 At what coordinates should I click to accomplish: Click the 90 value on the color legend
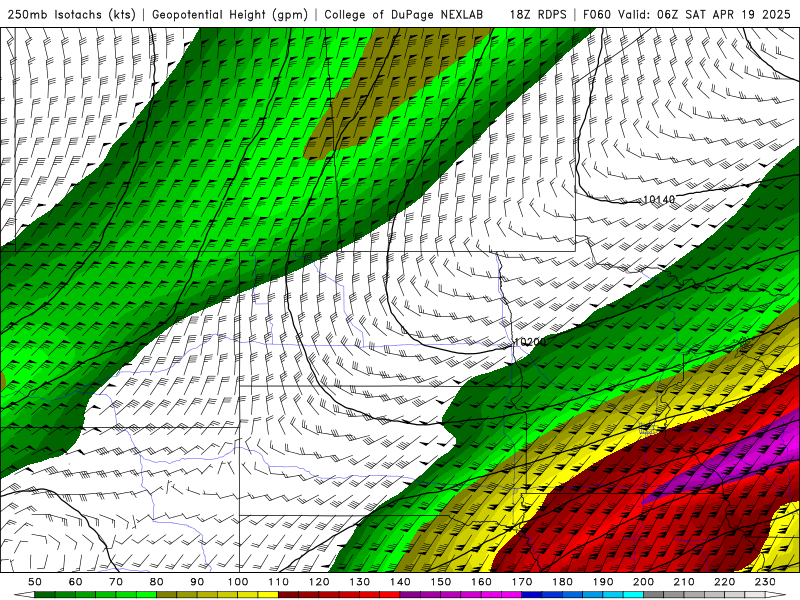tap(197, 582)
